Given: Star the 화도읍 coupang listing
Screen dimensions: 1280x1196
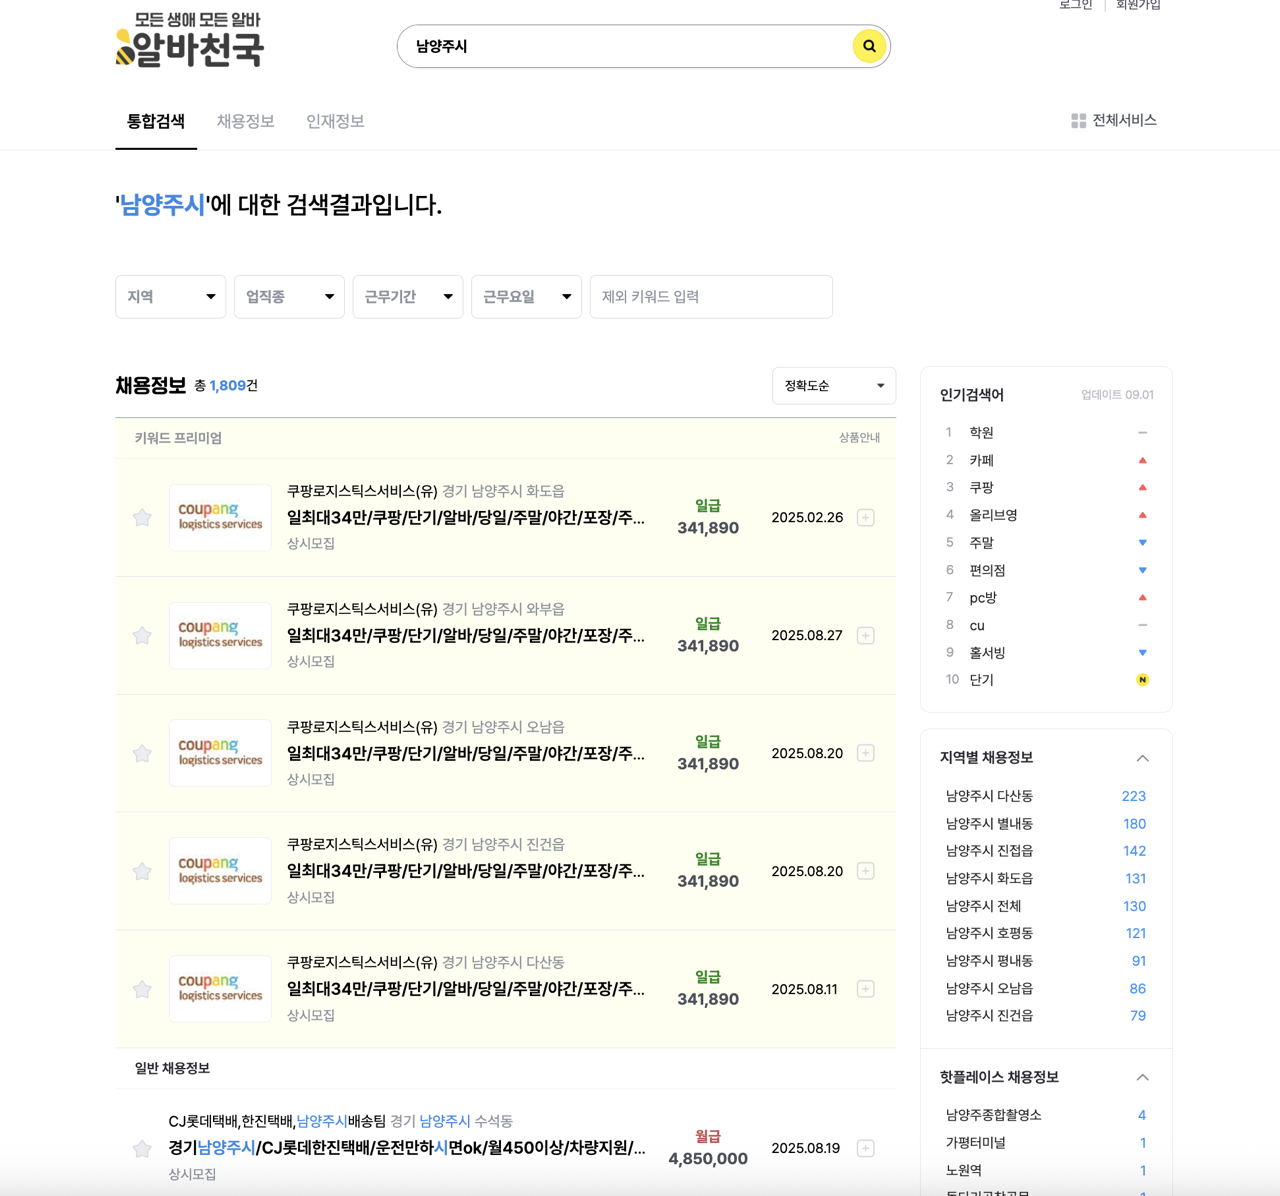Looking at the screenshot, I should 142,517.
